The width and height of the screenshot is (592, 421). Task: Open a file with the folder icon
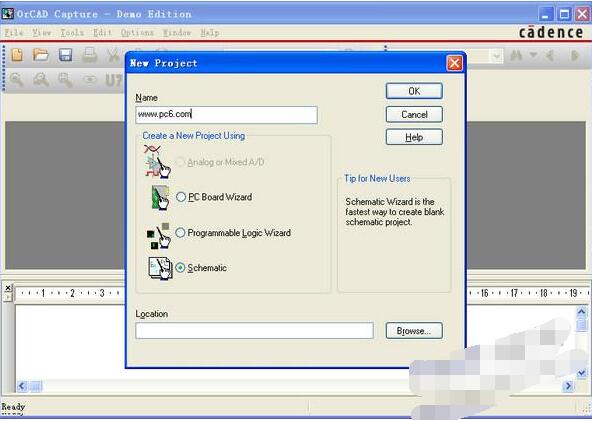coord(41,55)
